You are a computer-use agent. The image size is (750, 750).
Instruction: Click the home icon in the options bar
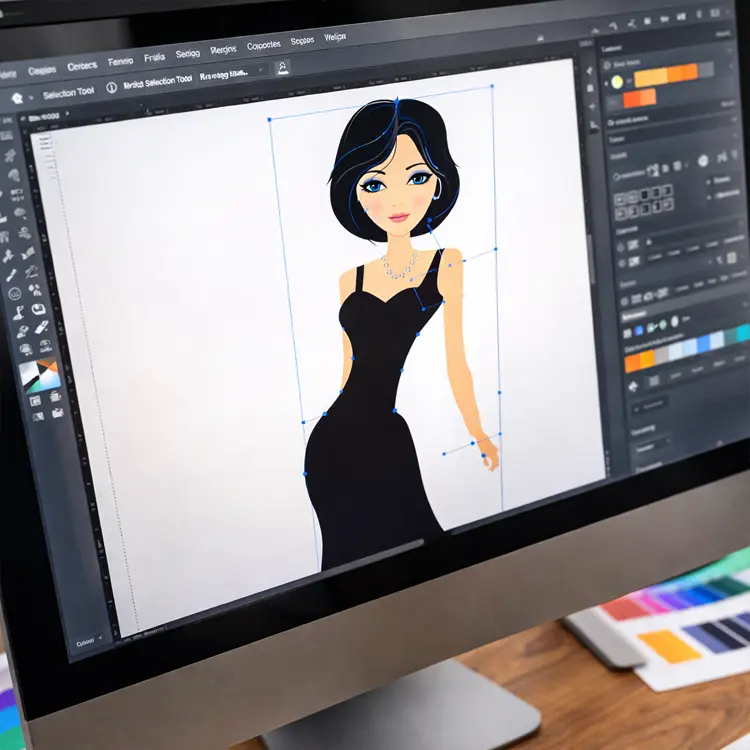coord(16,99)
